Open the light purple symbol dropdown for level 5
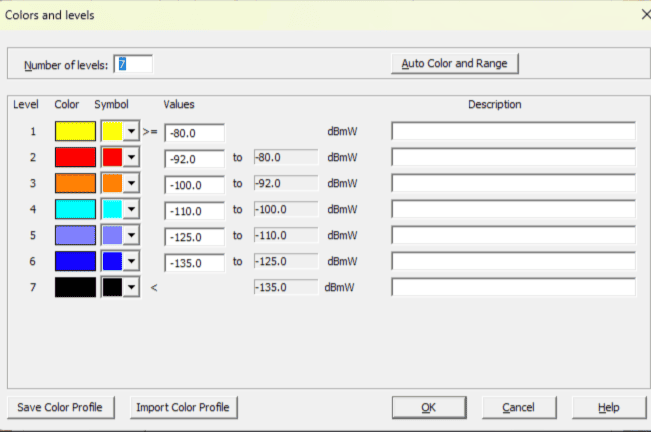This screenshot has height=432, width=651. click(131, 235)
